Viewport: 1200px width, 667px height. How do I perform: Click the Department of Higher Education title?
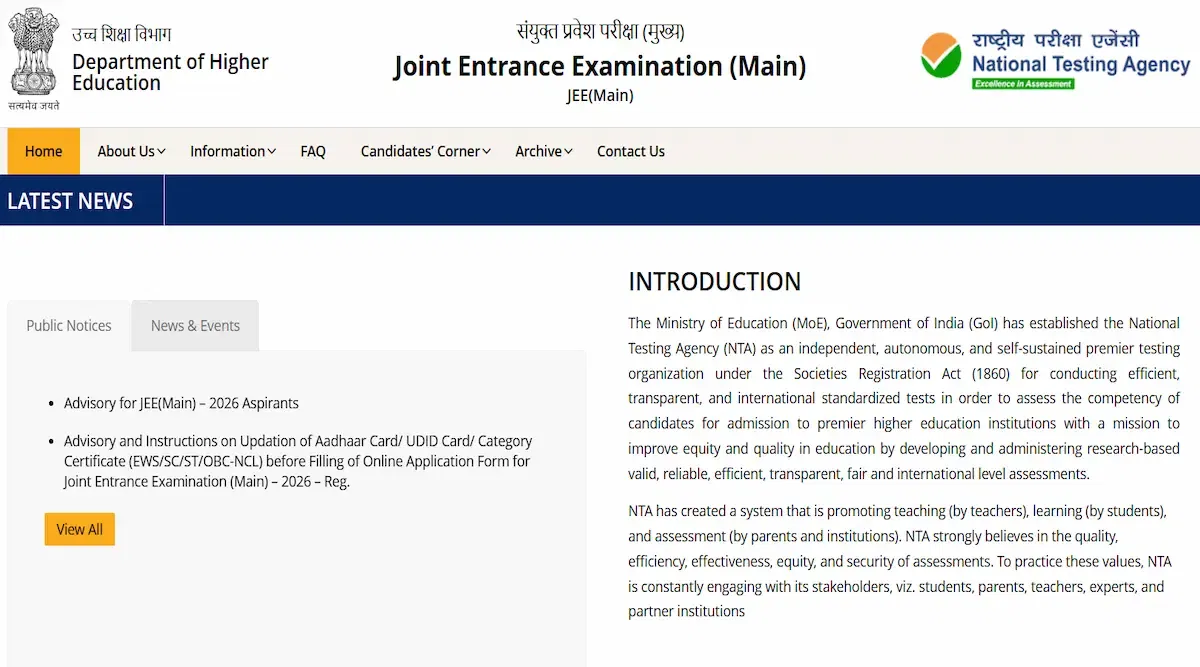coord(170,72)
